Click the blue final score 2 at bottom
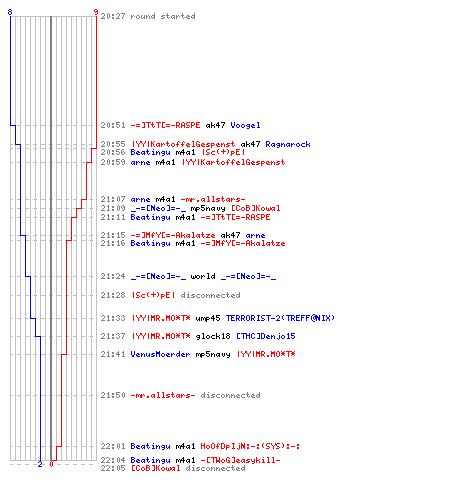Screen dimensions: 450x500 (x=40, y=464)
